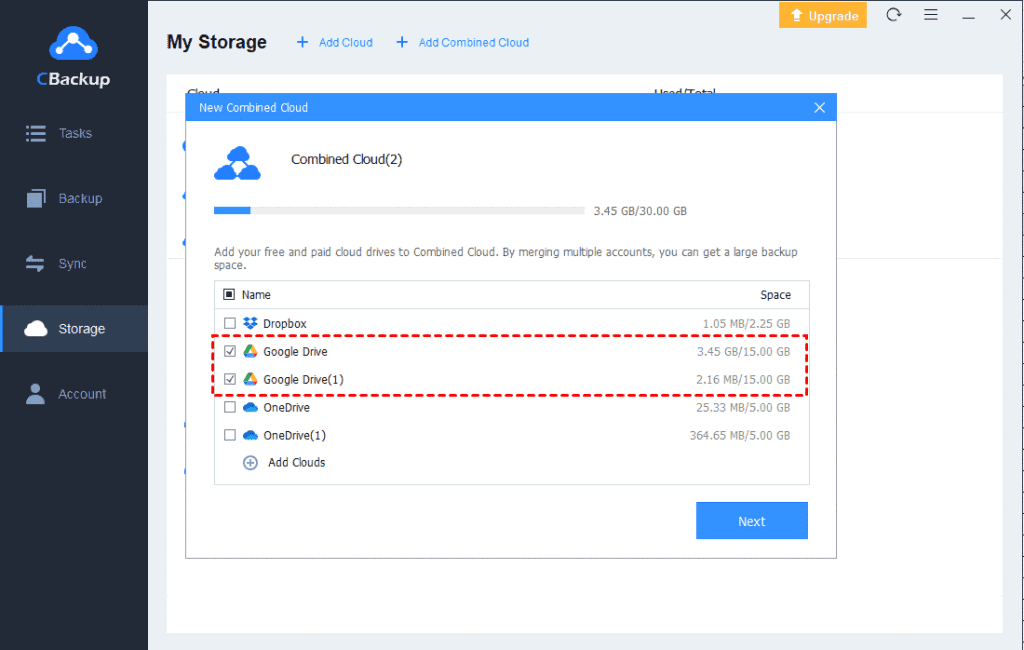Toggle the select-all checkbox in Name header

pyautogui.click(x=229, y=294)
